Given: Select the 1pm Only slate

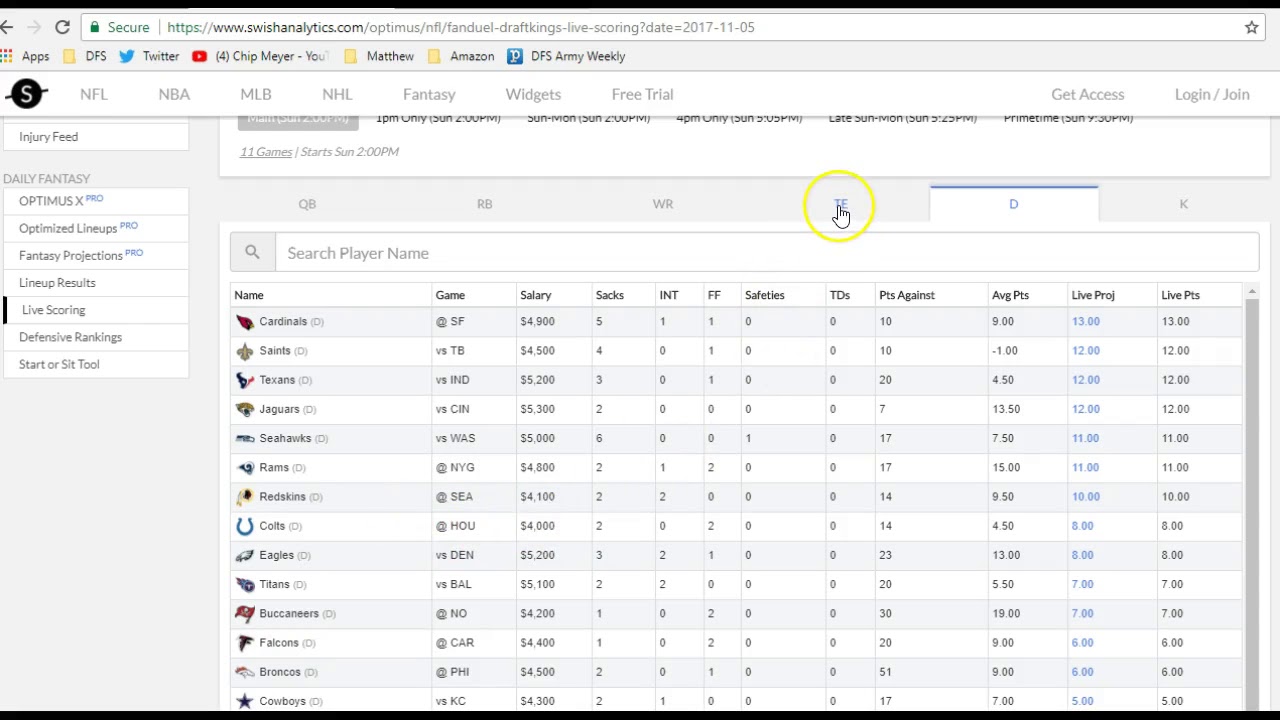Looking at the screenshot, I should point(438,118).
